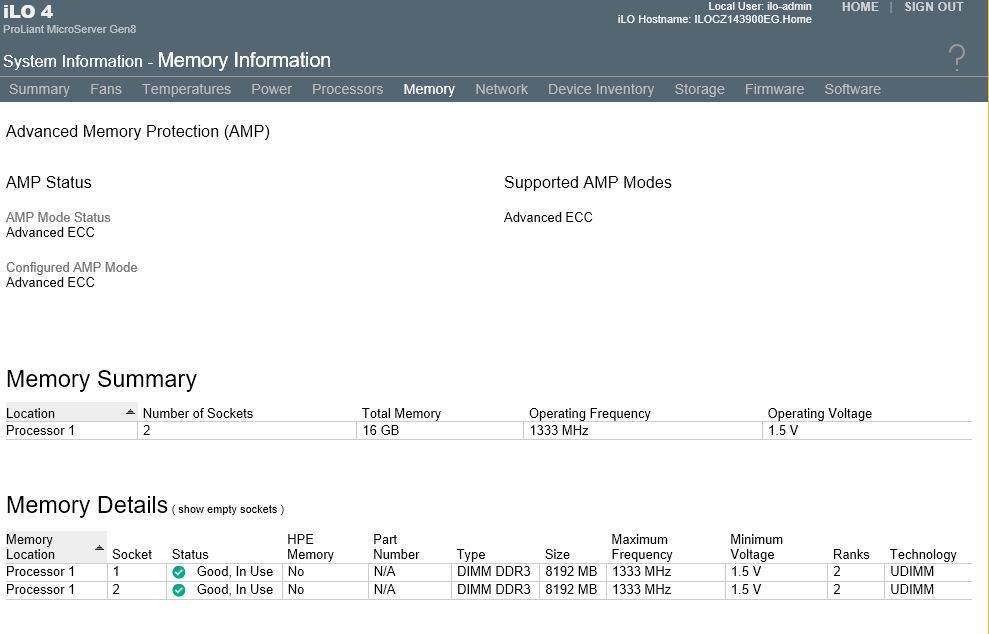Open the Firmware tab

[775, 89]
